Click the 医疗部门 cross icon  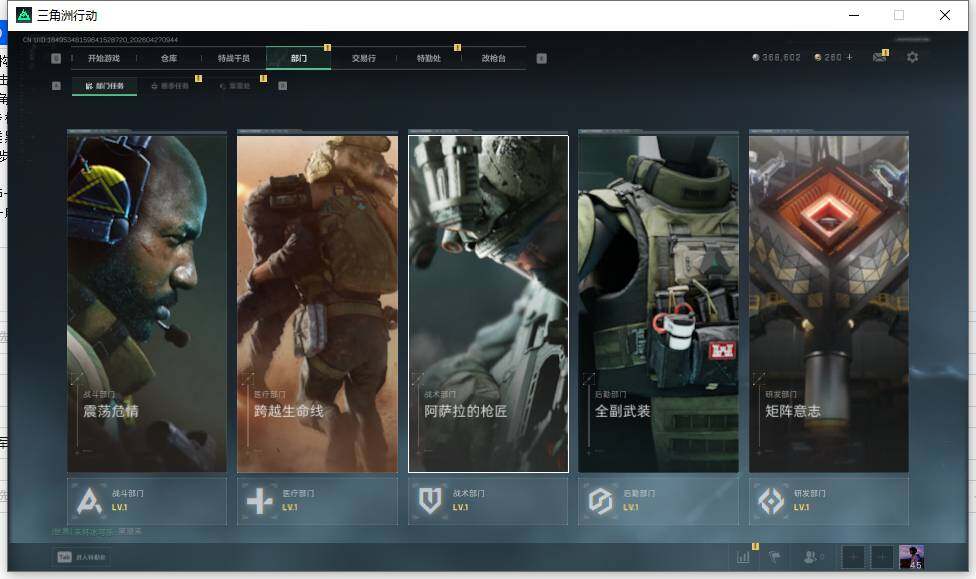tap(260, 501)
